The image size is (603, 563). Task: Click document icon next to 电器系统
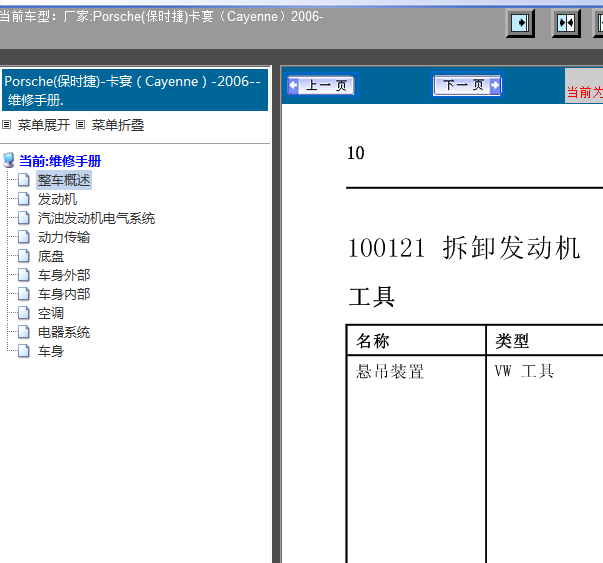click(23, 332)
